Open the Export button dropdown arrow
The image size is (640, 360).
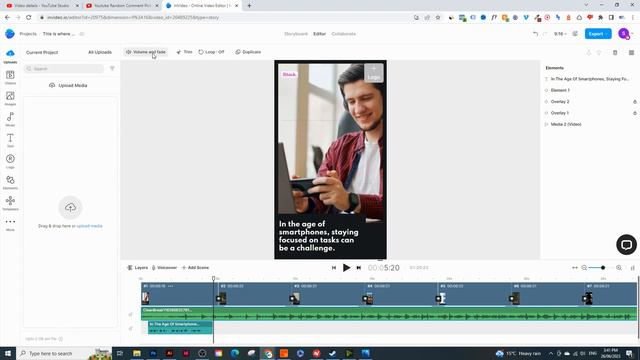[x=608, y=34]
